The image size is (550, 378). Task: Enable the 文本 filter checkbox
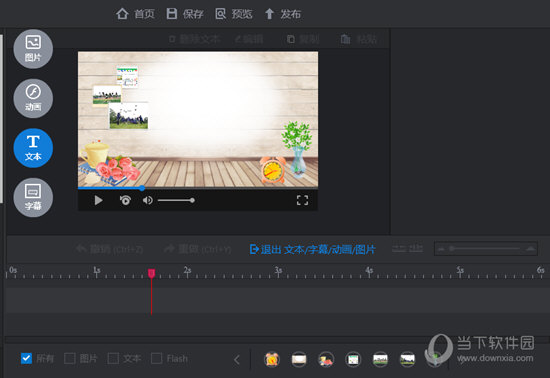(x=113, y=358)
